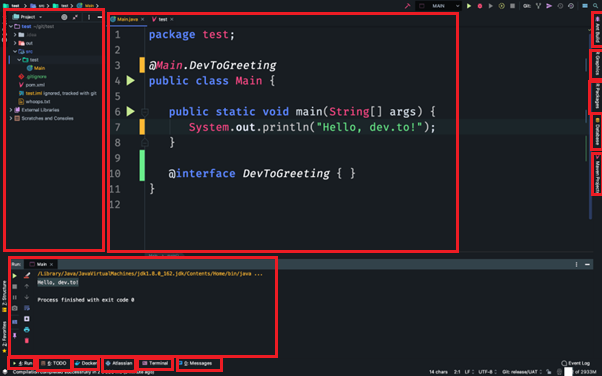
Task: Pause output in the Run panel
Action: click(x=15, y=297)
